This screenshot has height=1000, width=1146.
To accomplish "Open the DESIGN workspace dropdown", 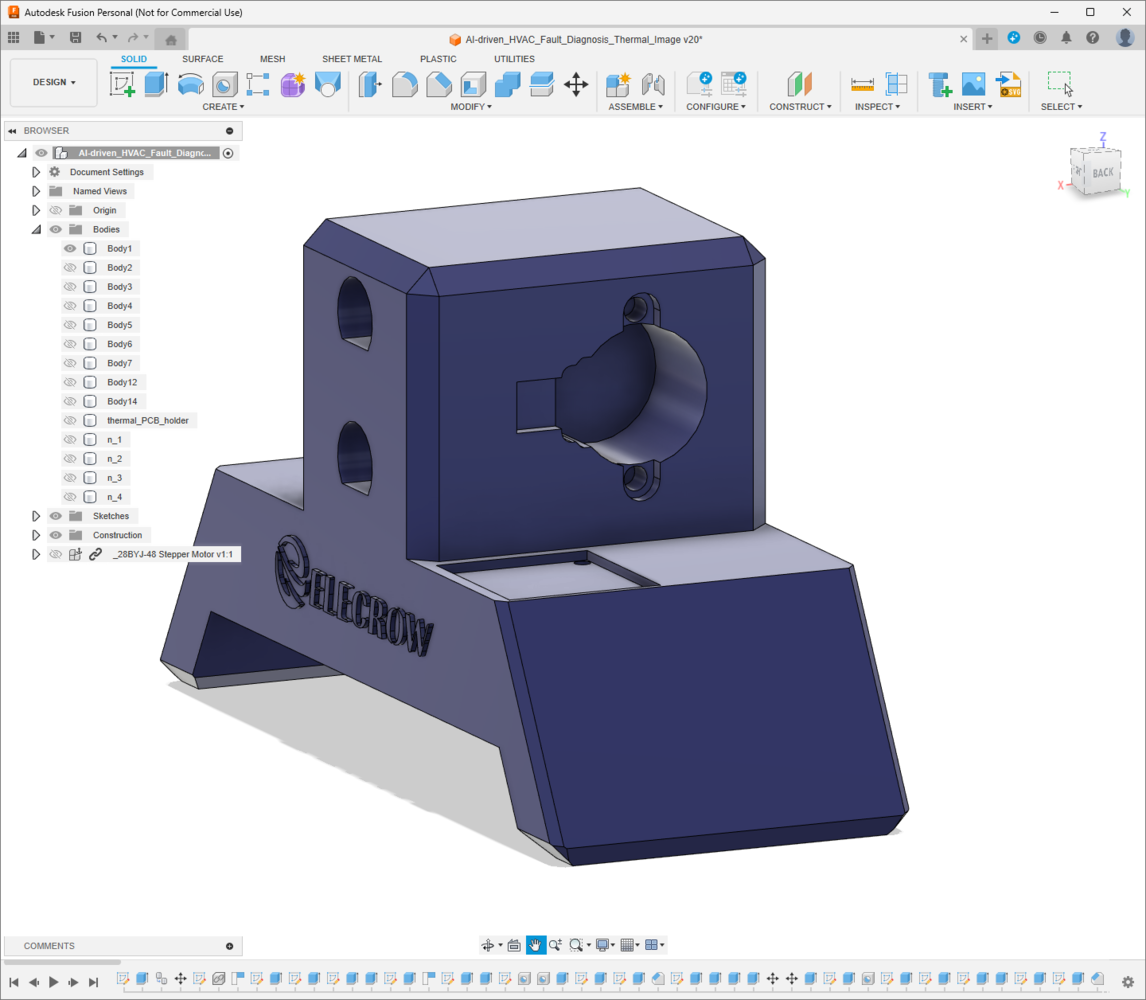I will (x=54, y=82).
